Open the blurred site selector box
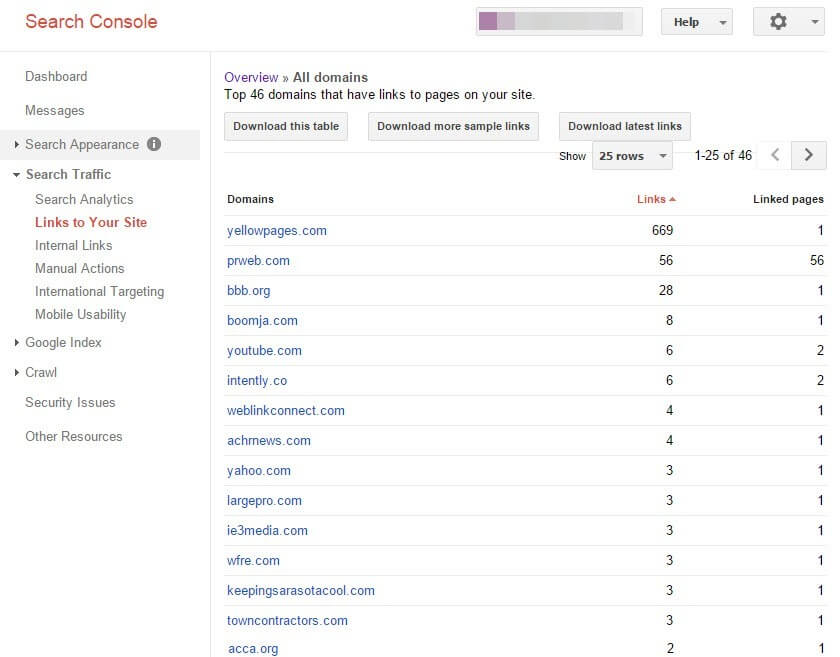This screenshot has height=657, width=840. (x=559, y=21)
